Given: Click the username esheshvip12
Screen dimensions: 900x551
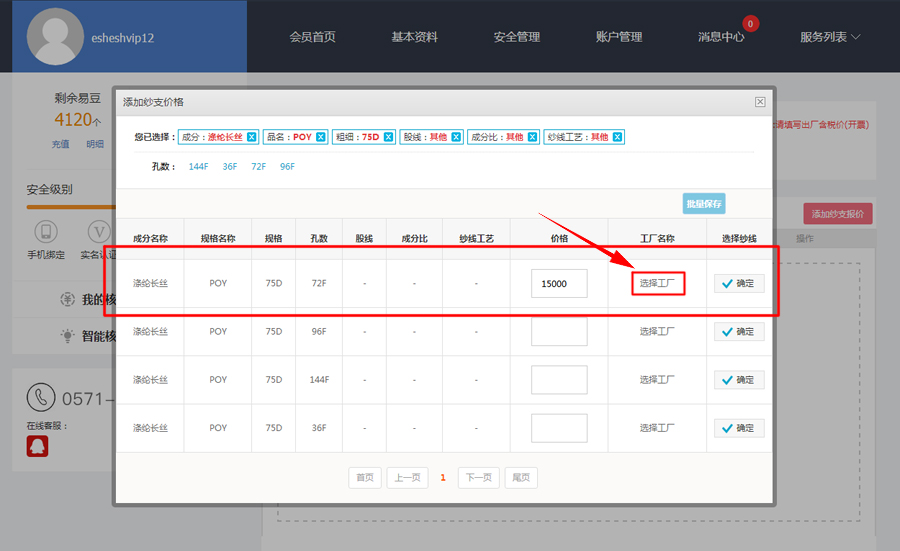Looking at the screenshot, I should (x=123, y=38).
